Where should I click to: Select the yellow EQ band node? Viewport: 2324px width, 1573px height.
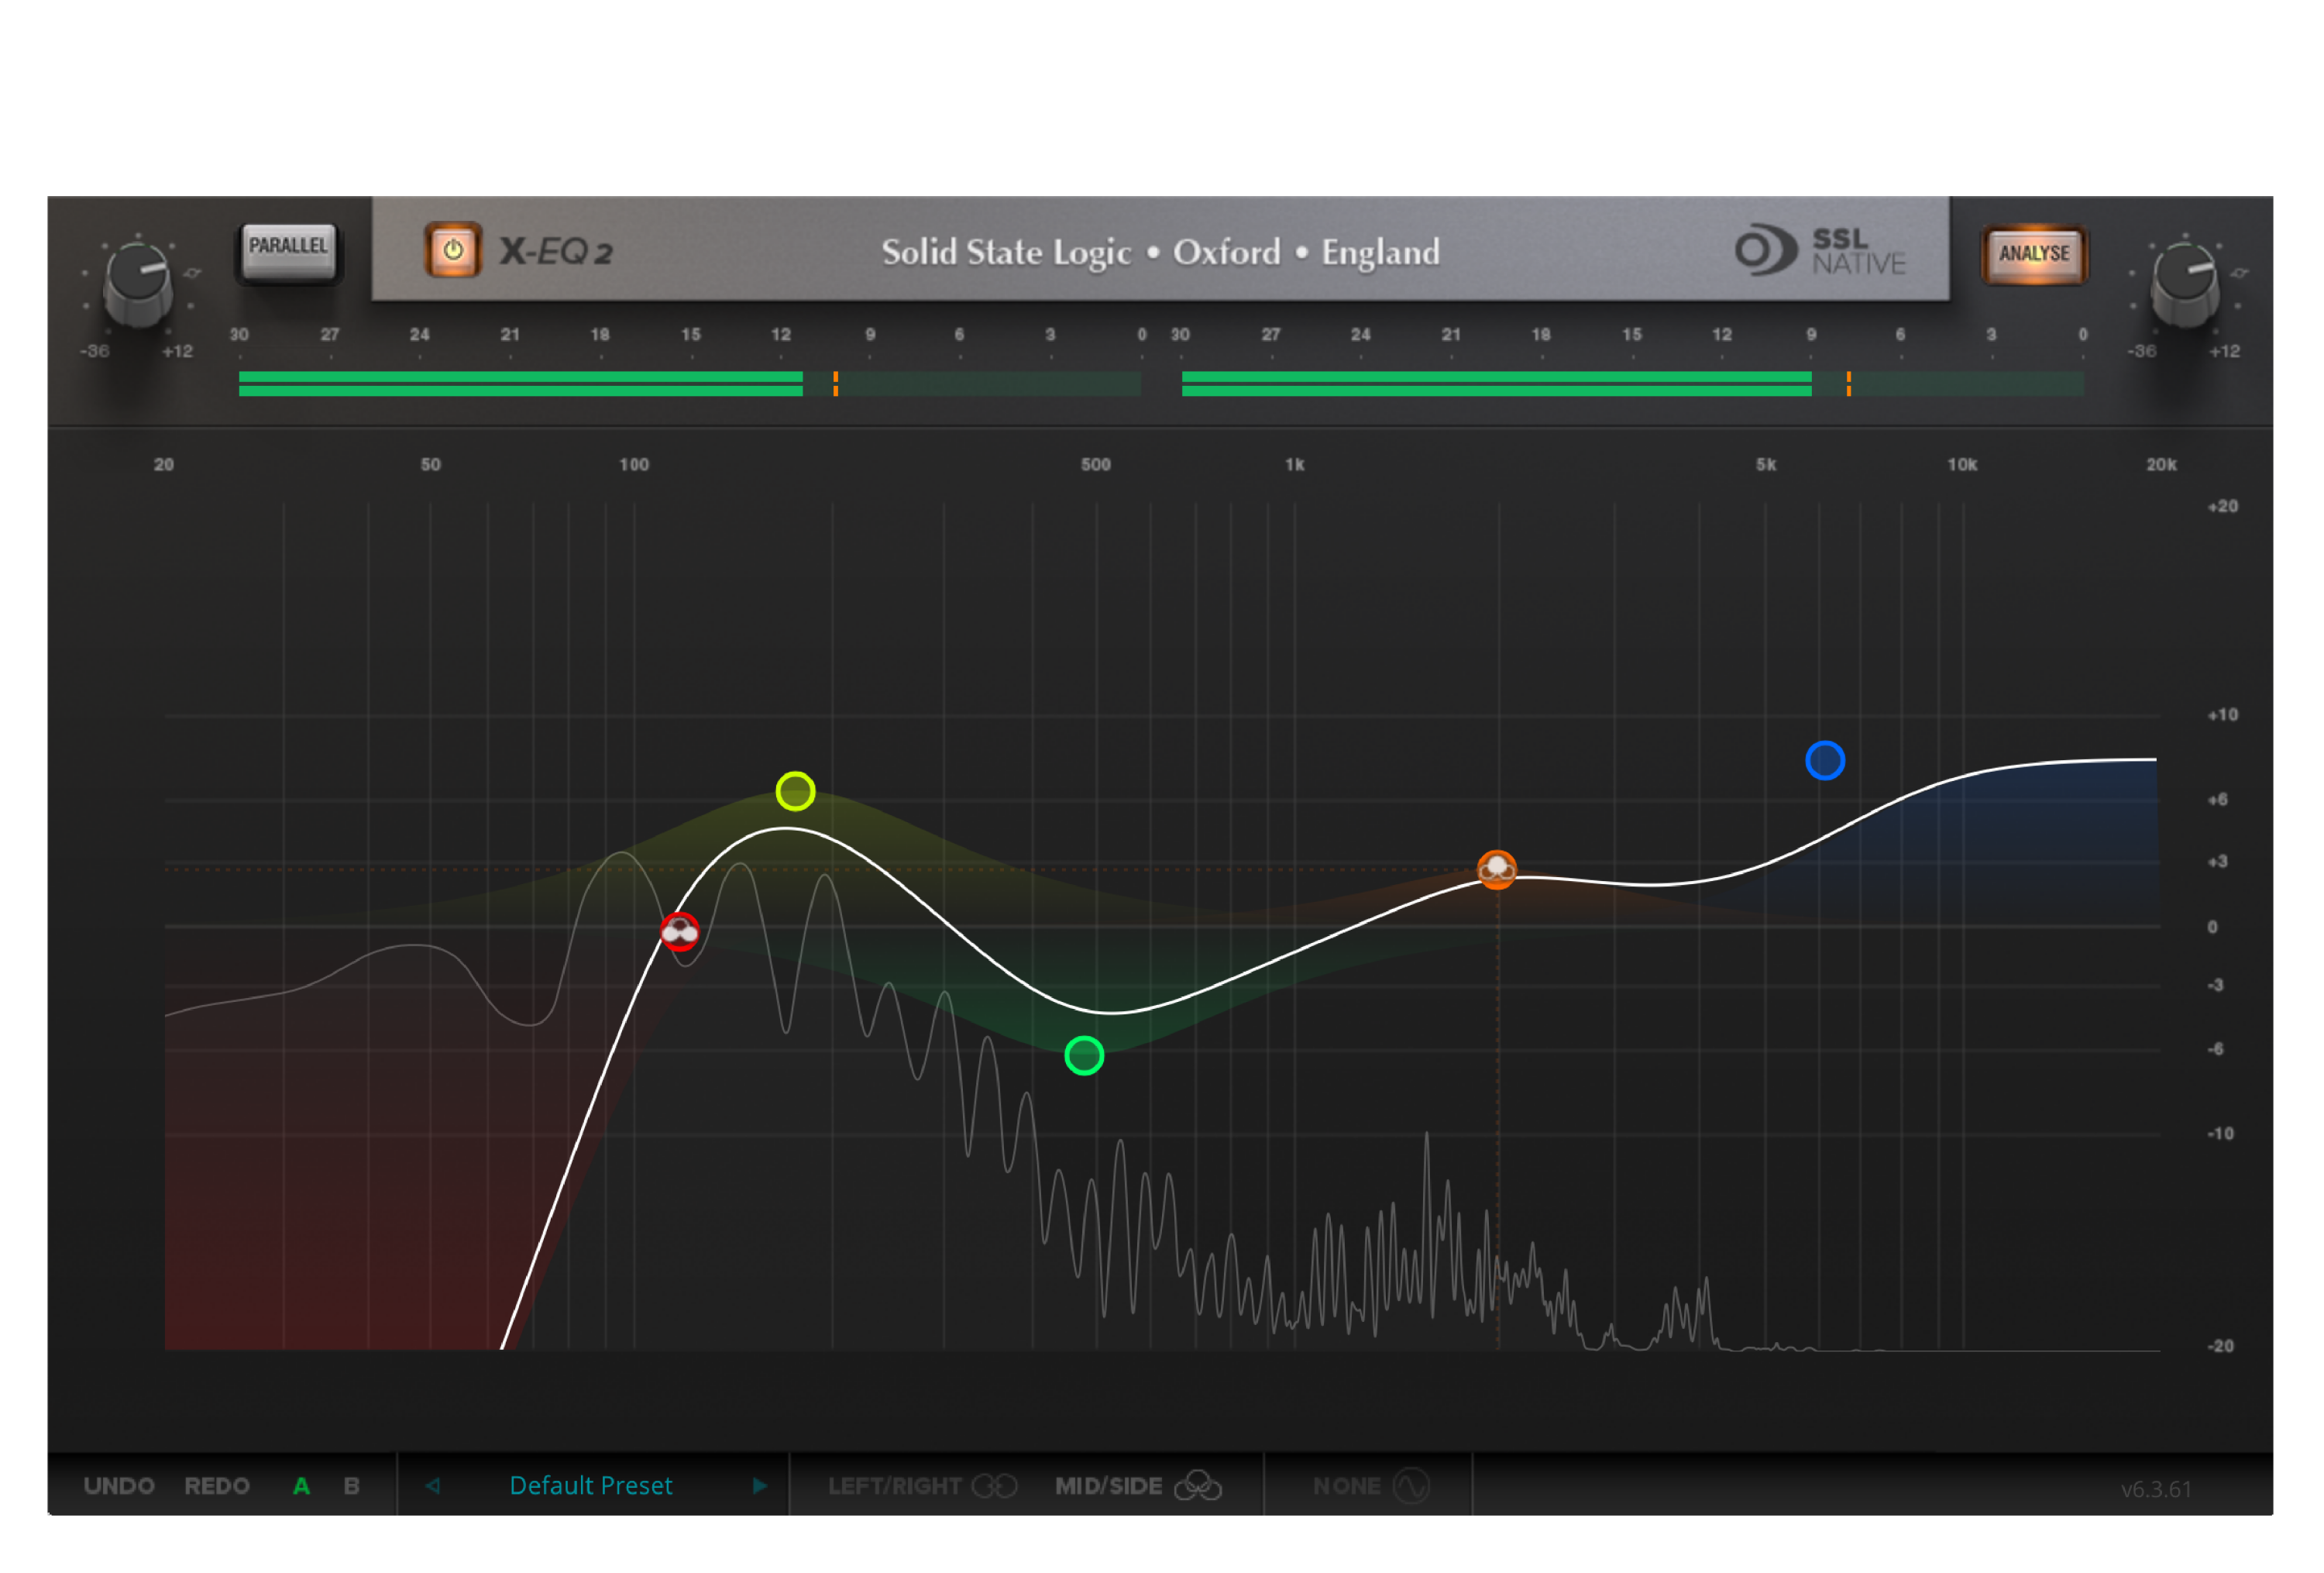click(x=795, y=791)
